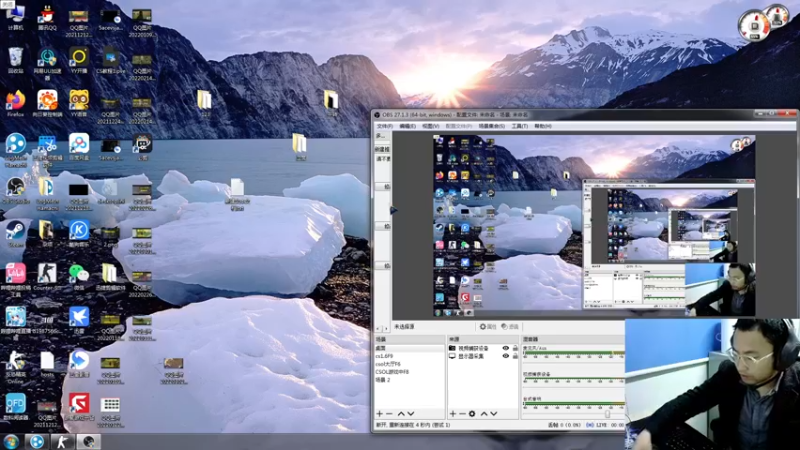Viewport: 800px width, 450px height.
Task: Open the YY语音 raccoon icon
Action: point(79,102)
